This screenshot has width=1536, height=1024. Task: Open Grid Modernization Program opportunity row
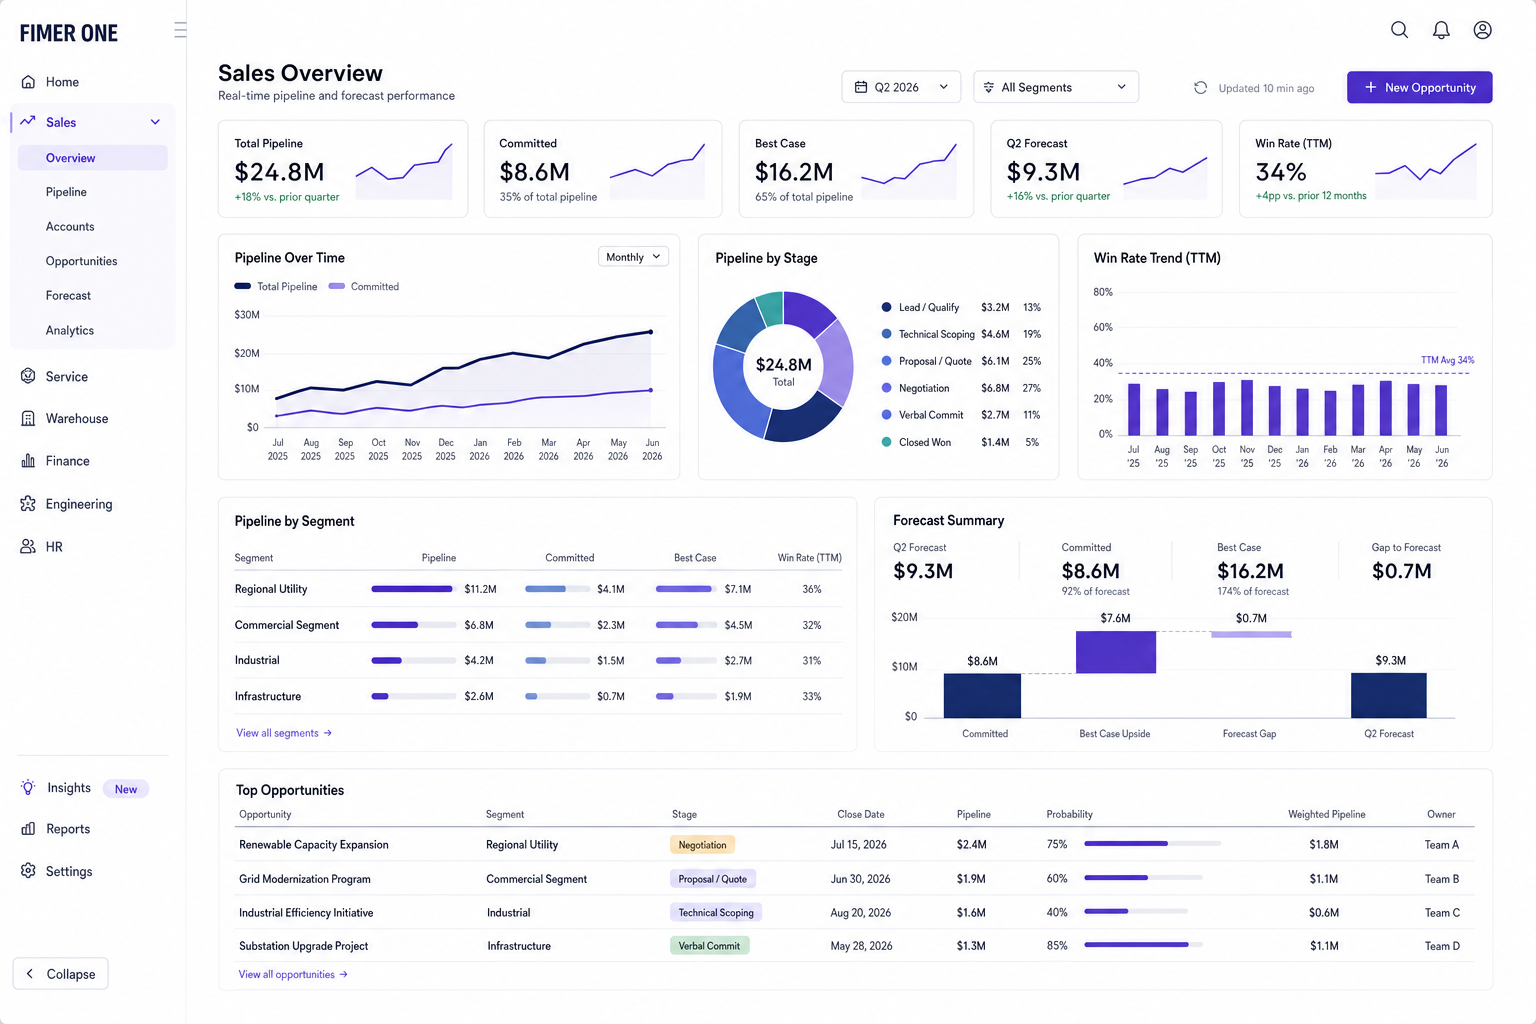(855, 879)
